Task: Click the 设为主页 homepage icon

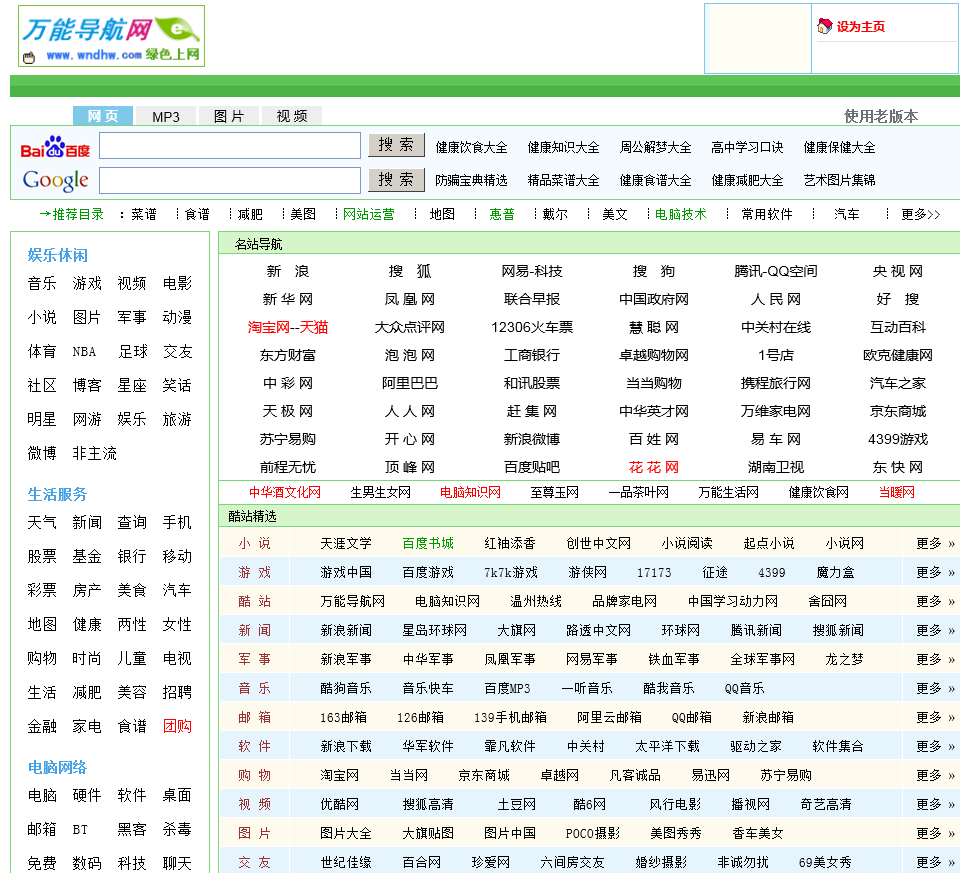Action: point(825,26)
